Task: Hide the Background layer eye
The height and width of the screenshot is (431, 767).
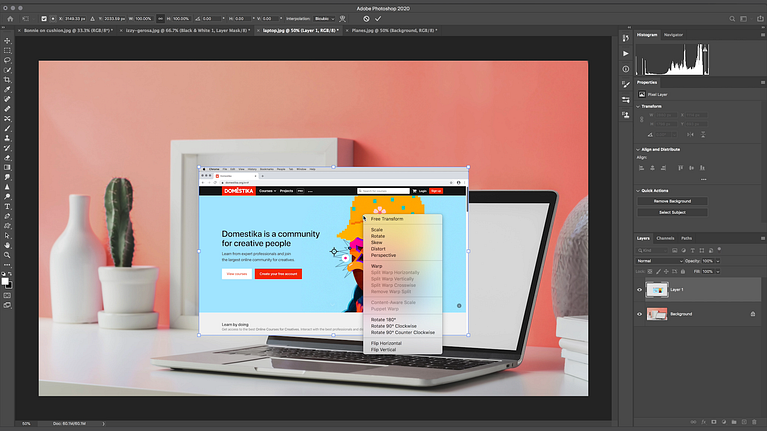Action: tap(639, 314)
